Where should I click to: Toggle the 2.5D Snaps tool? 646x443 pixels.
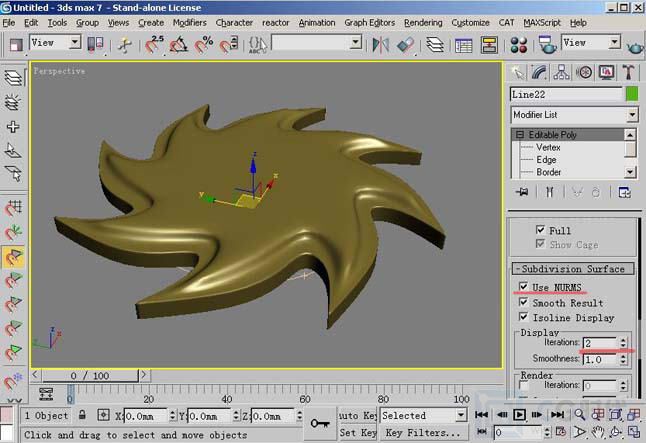154,45
